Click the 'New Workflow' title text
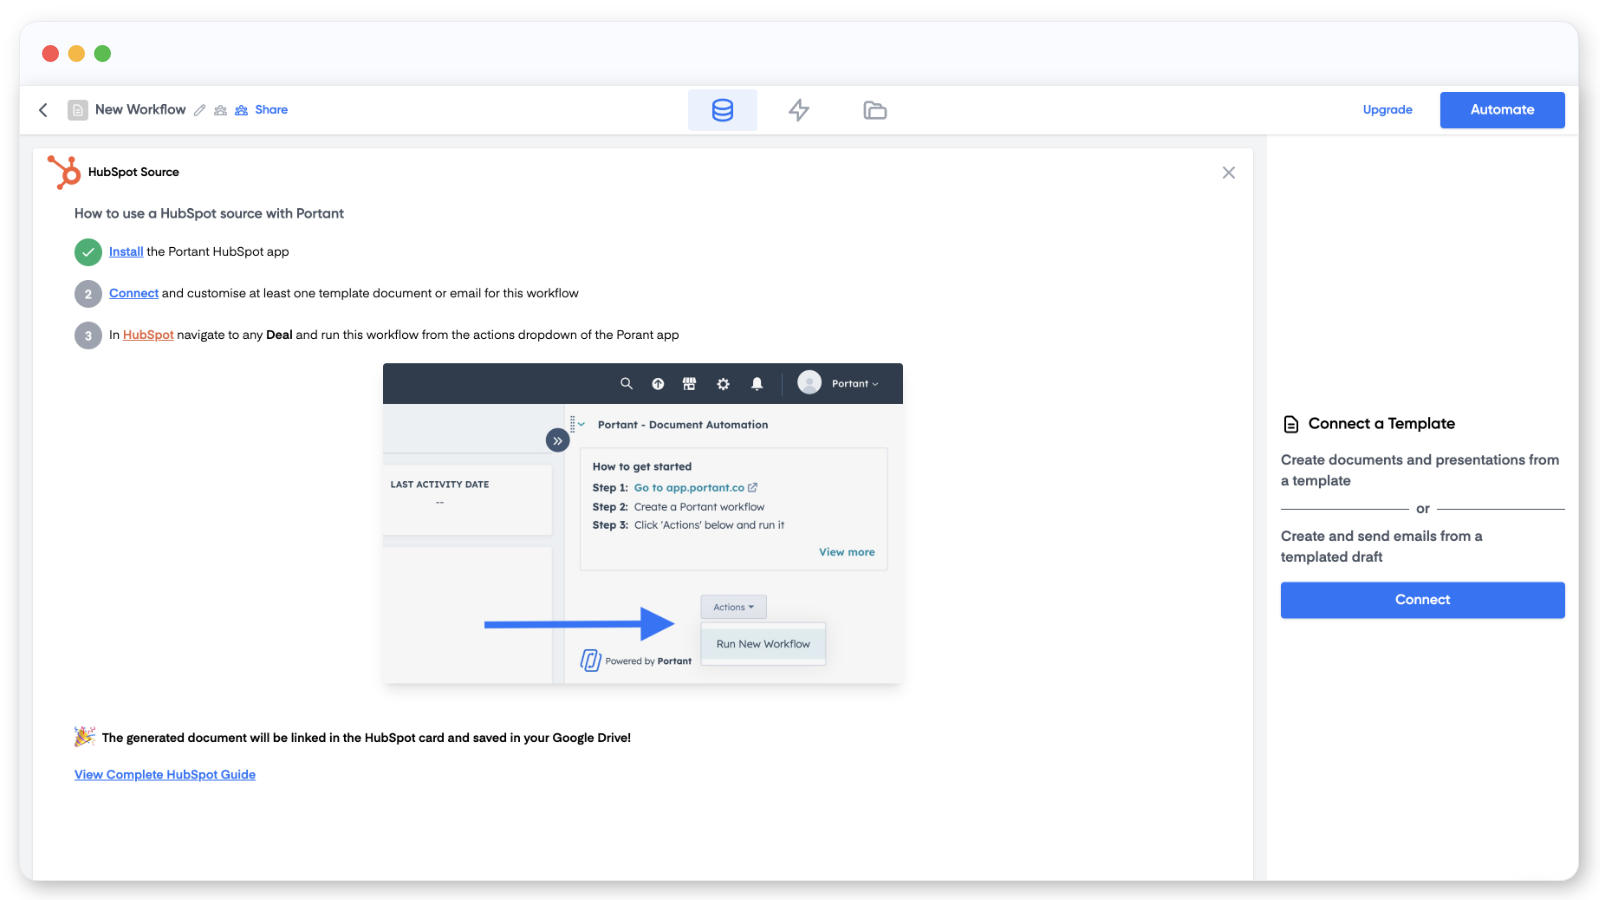 [x=140, y=110]
